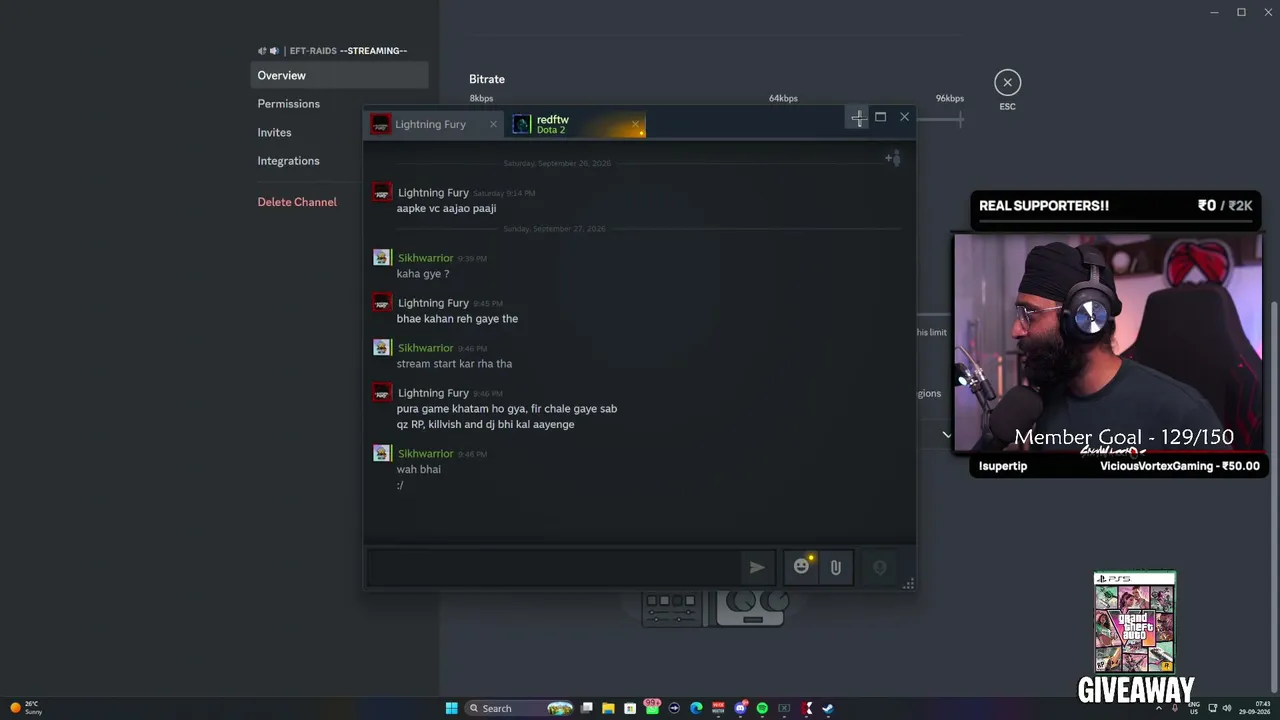Open the Overview settings section
Image resolution: width=1280 pixels, height=720 pixels.
click(339, 75)
